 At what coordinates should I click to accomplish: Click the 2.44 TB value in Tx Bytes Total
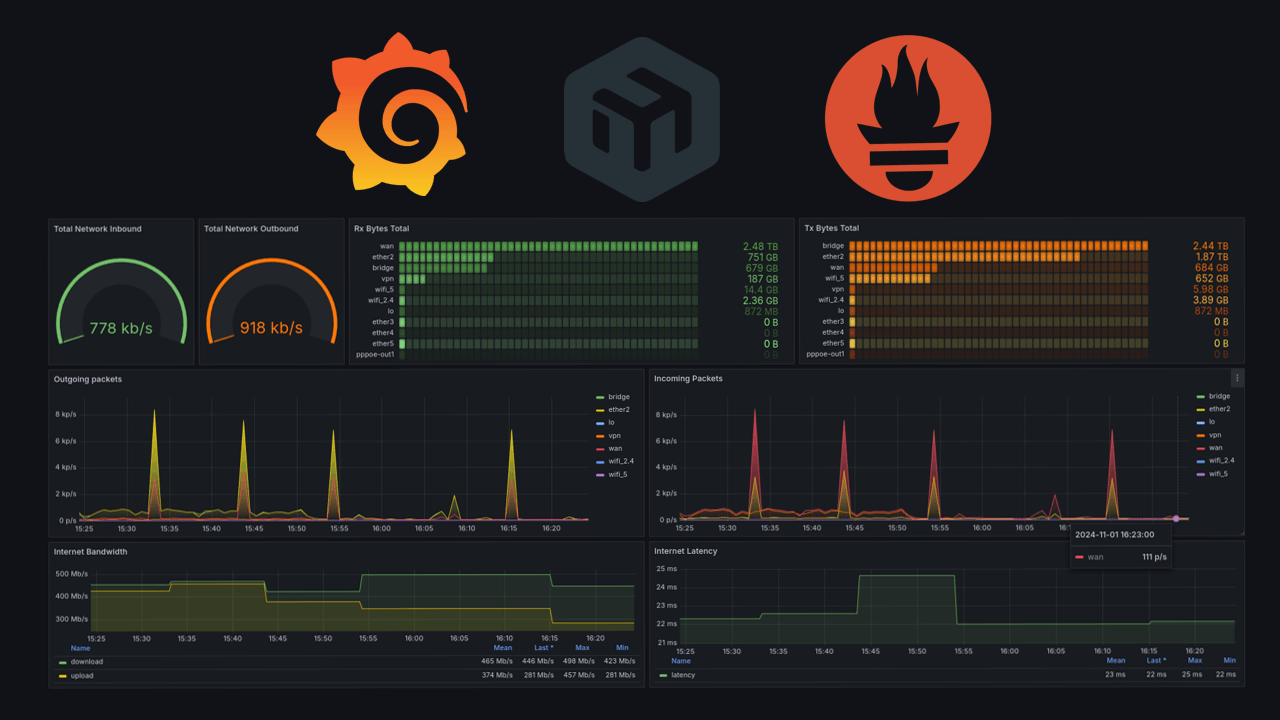(x=1211, y=246)
